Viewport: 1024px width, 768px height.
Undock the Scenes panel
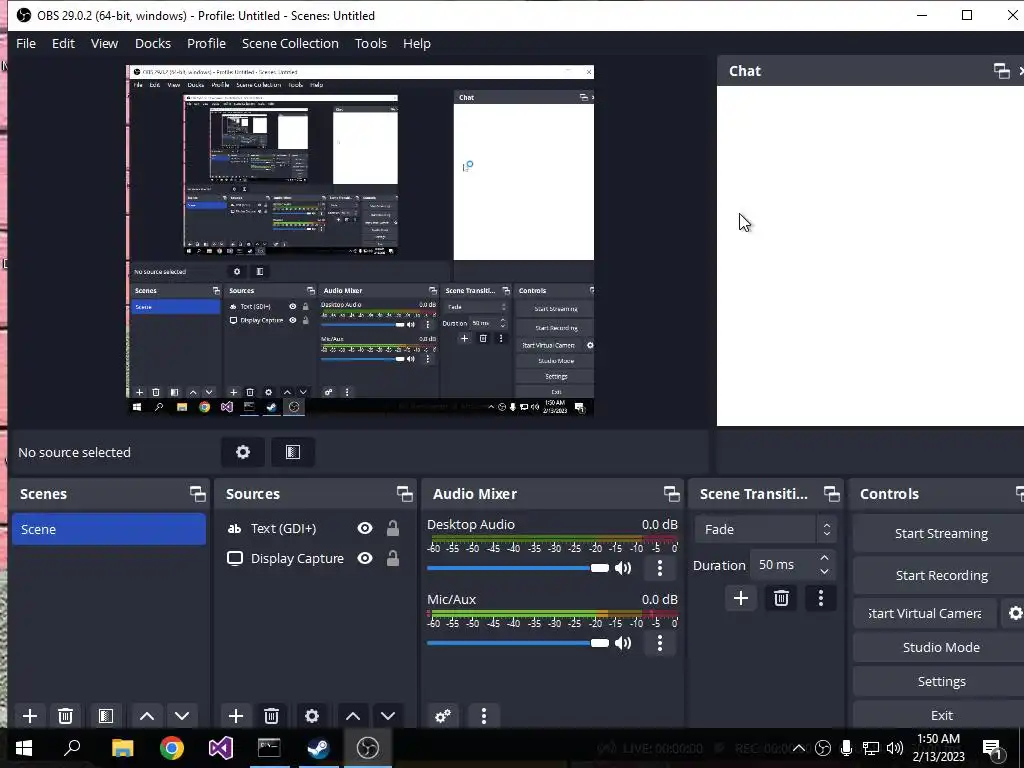197,494
